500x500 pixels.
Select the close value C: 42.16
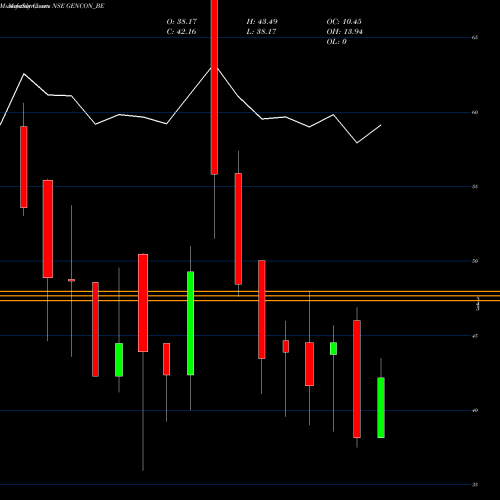pyautogui.click(x=181, y=32)
